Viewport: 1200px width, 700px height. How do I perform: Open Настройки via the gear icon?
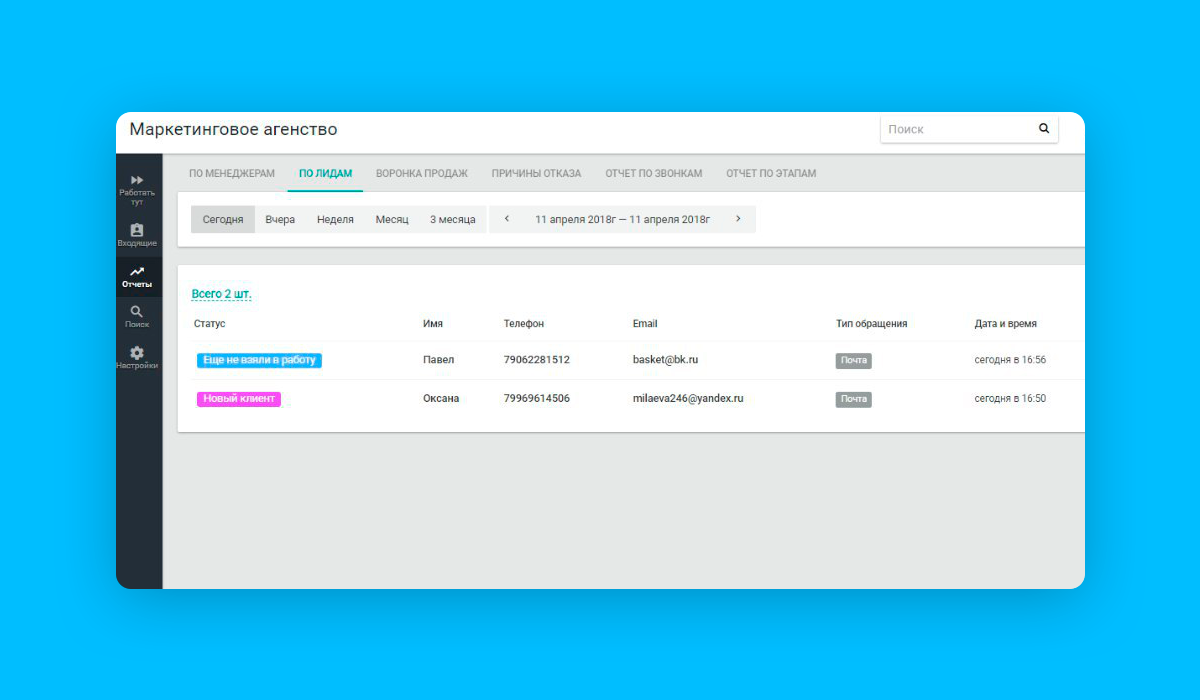click(x=138, y=352)
